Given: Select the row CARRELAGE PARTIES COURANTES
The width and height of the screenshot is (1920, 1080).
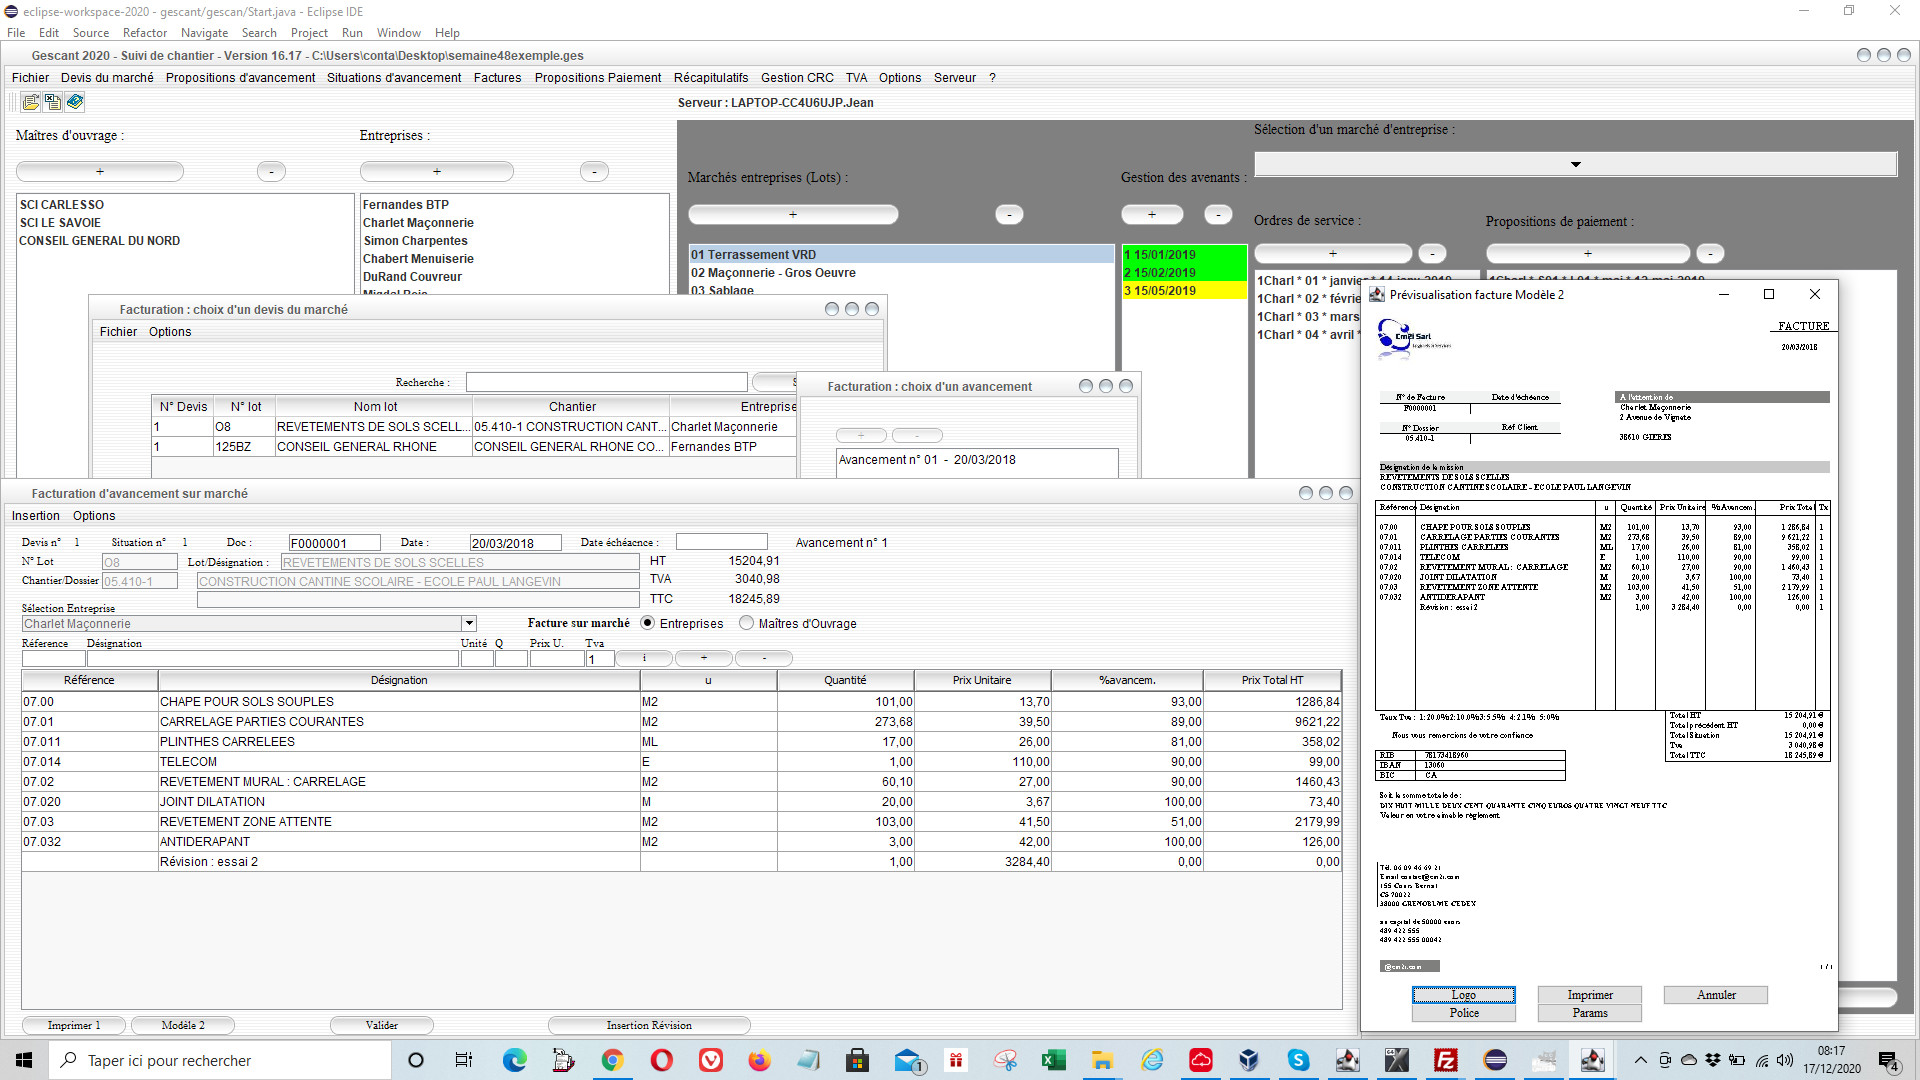Looking at the screenshot, I should (x=681, y=722).
